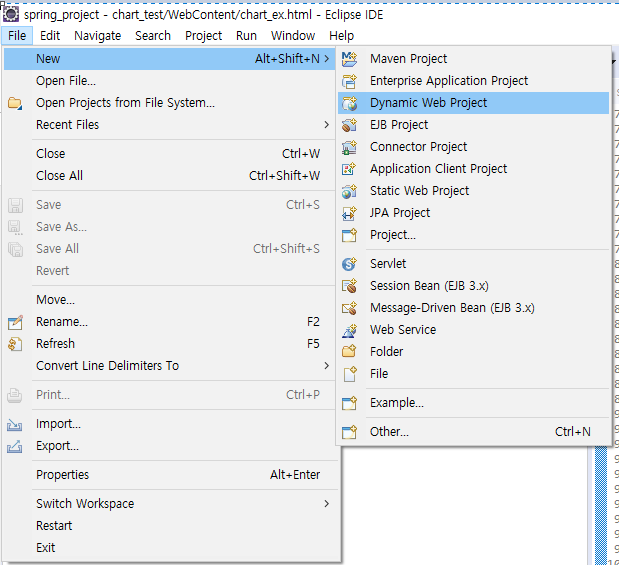Viewport: 619px width, 565px height.
Task: Click the Servlet label
Action: pyautogui.click(x=388, y=264)
